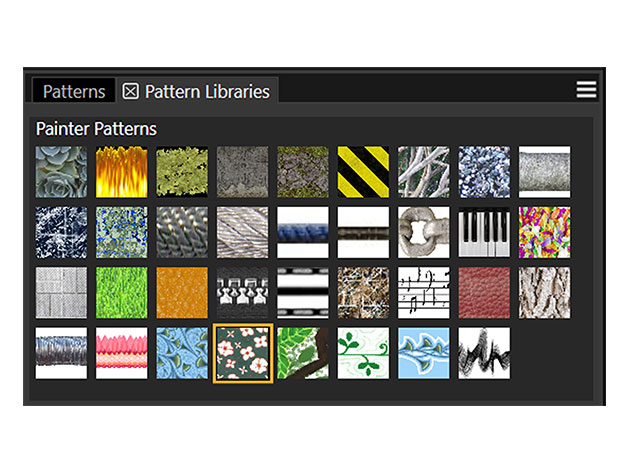
Task: Select the pink petals border pattern
Action: coord(122,353)
